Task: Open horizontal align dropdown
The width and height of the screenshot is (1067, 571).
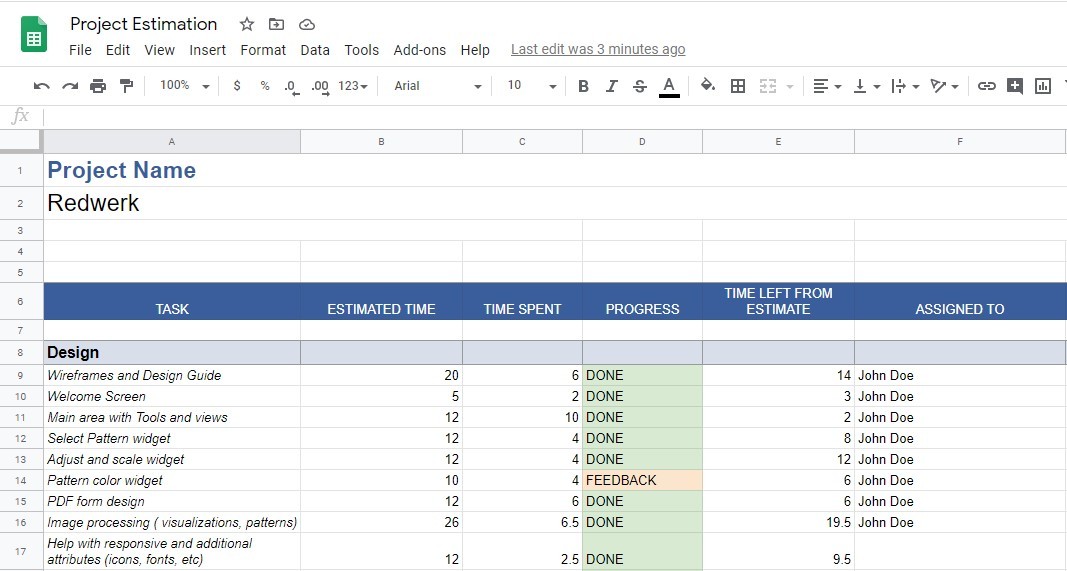Action: click(827, 86)
